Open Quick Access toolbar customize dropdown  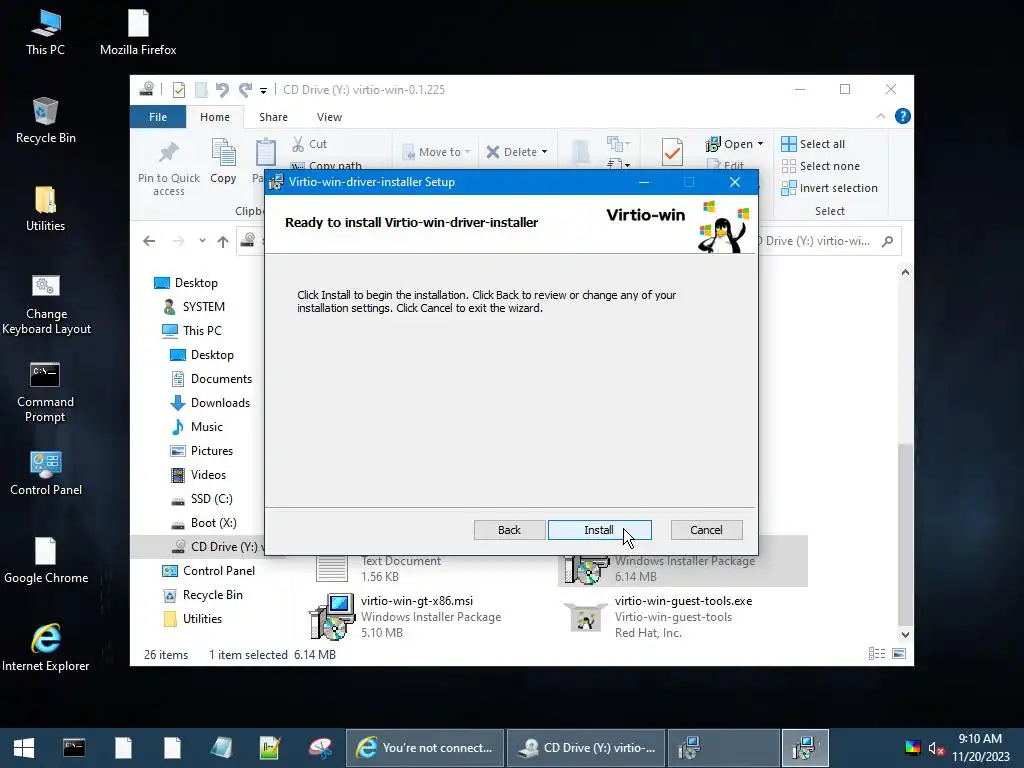263,90
